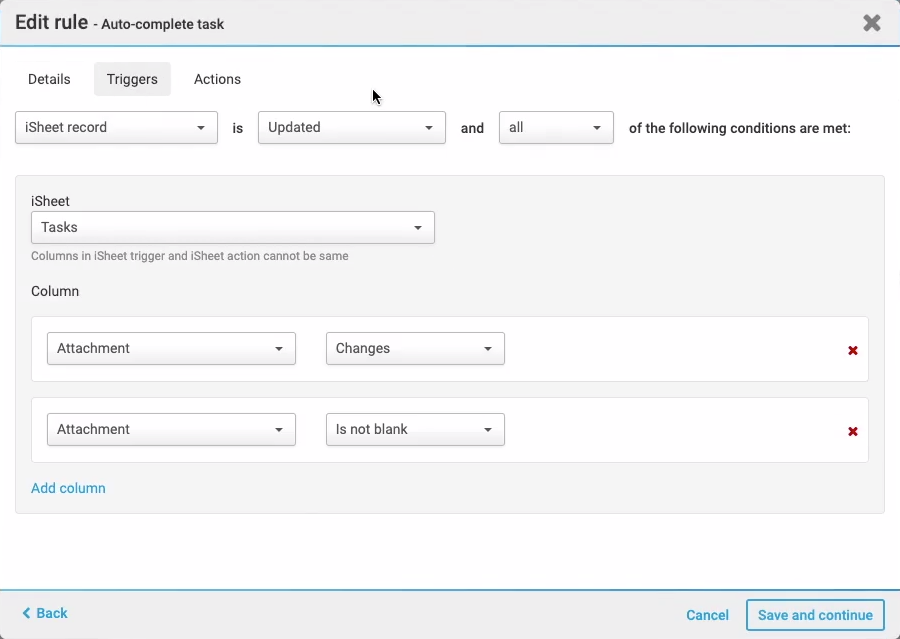The width and height of the screenshot is (900, 639).
Task: Go back using the Back link
Action: [52, 613]
